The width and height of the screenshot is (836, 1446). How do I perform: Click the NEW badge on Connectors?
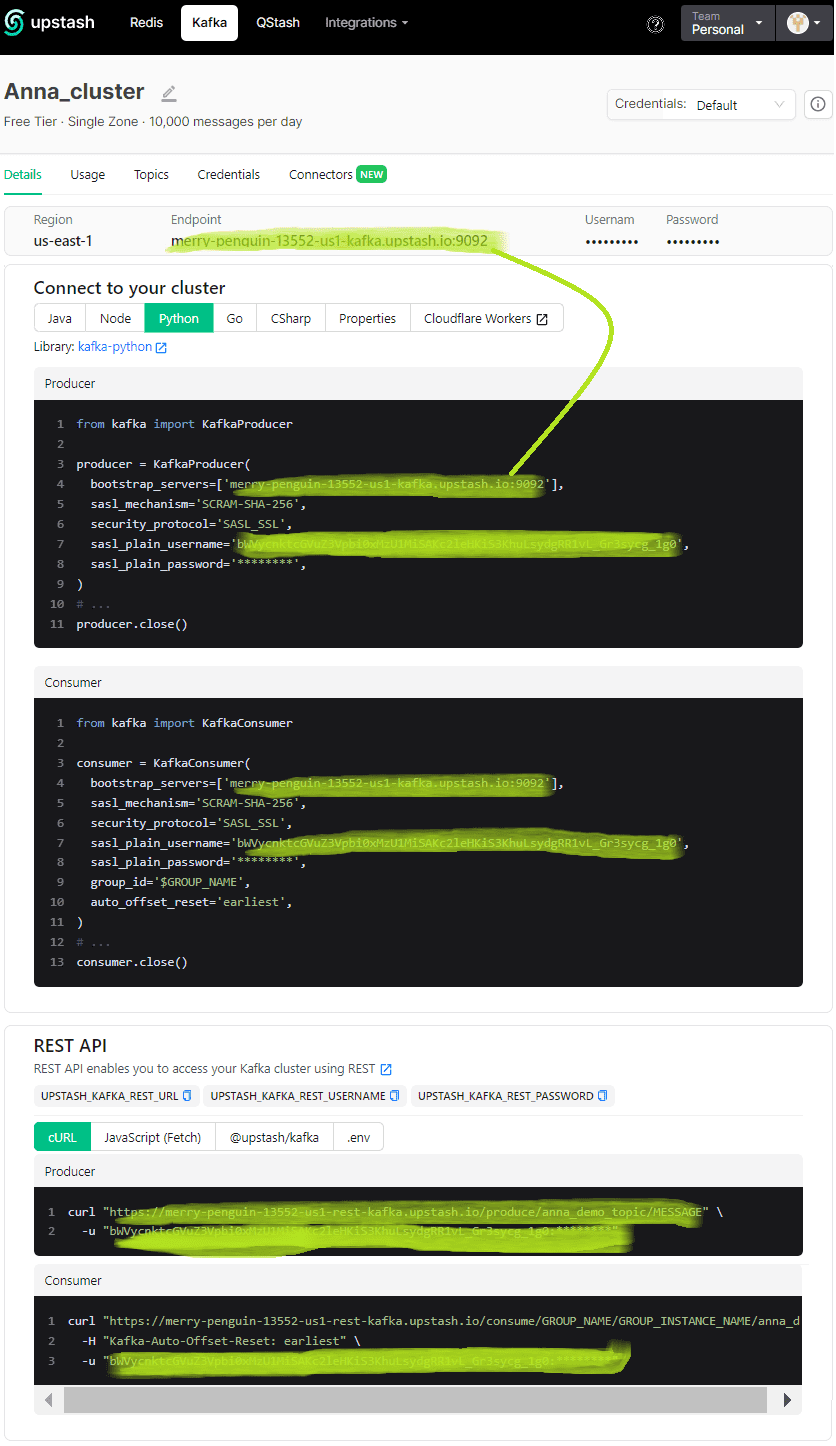click(372, 174)
